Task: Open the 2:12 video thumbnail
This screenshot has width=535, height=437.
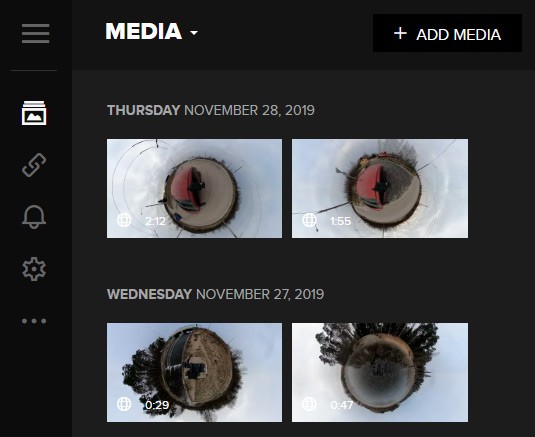Action: (x=194, y=188)
